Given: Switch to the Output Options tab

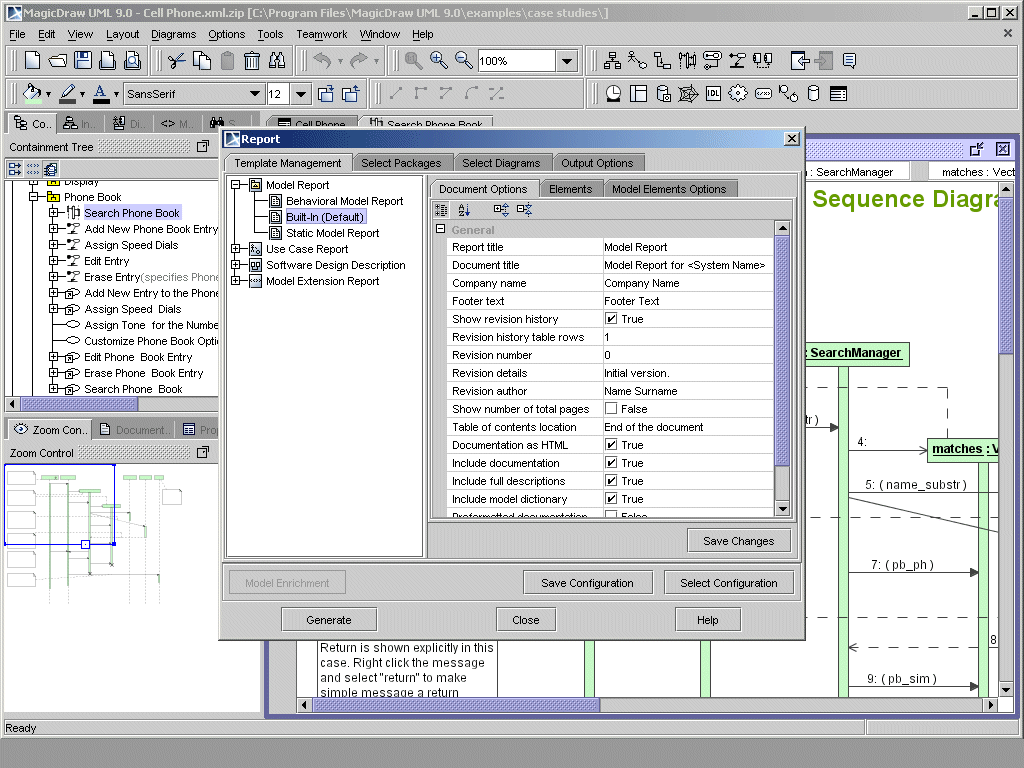Looking at the screenshot, I should [597, 163].
